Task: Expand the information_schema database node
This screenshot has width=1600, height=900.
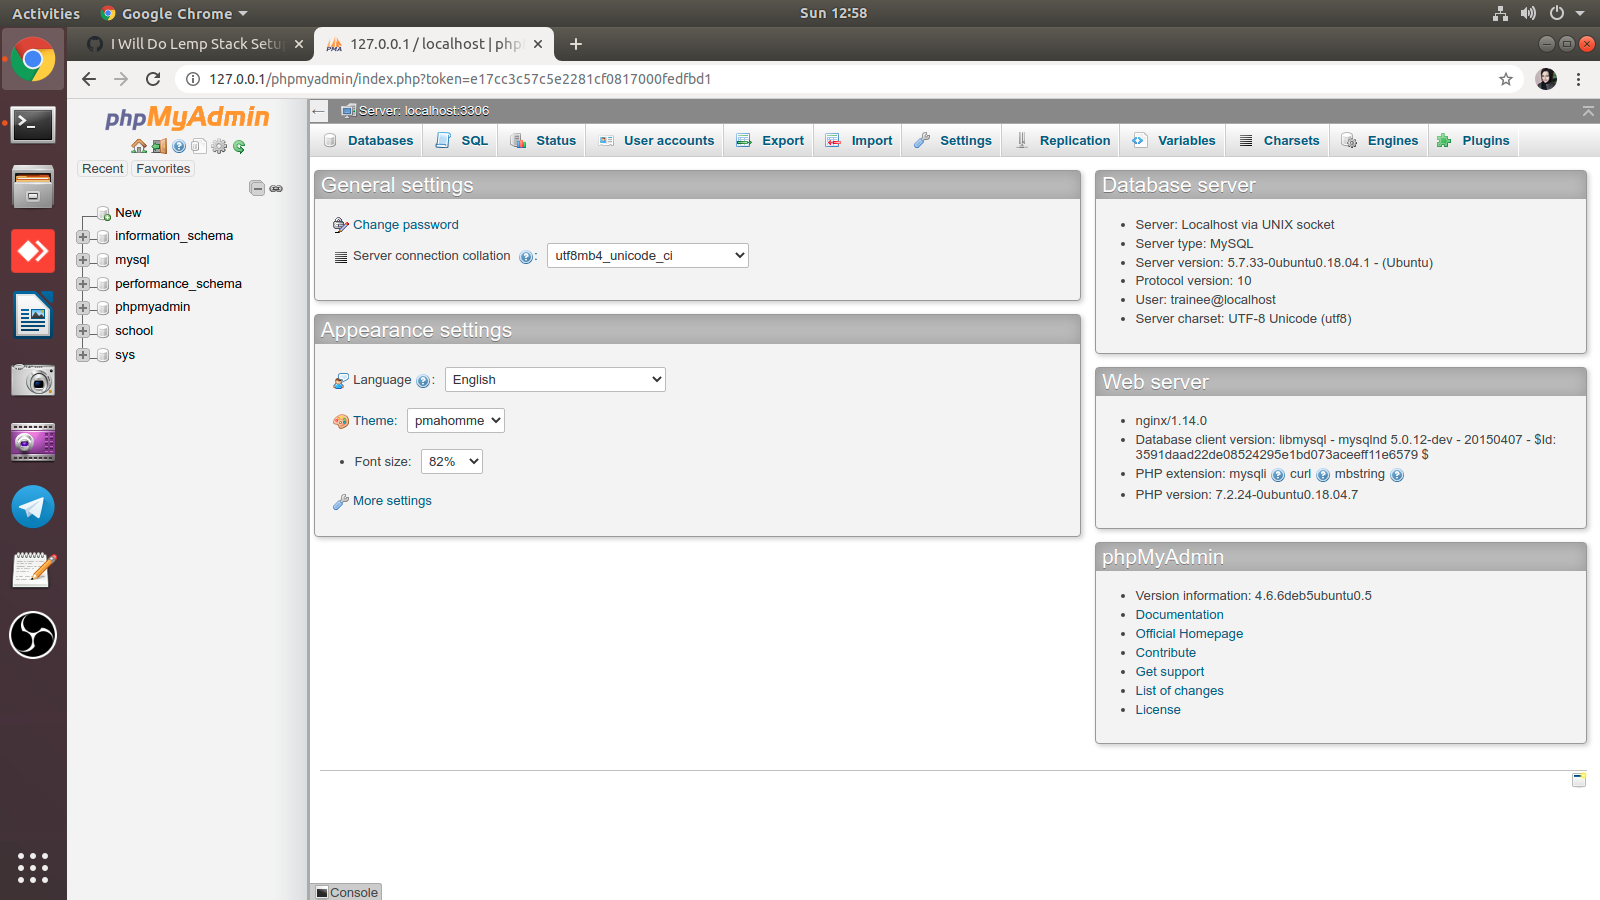Action: [83, 237]
